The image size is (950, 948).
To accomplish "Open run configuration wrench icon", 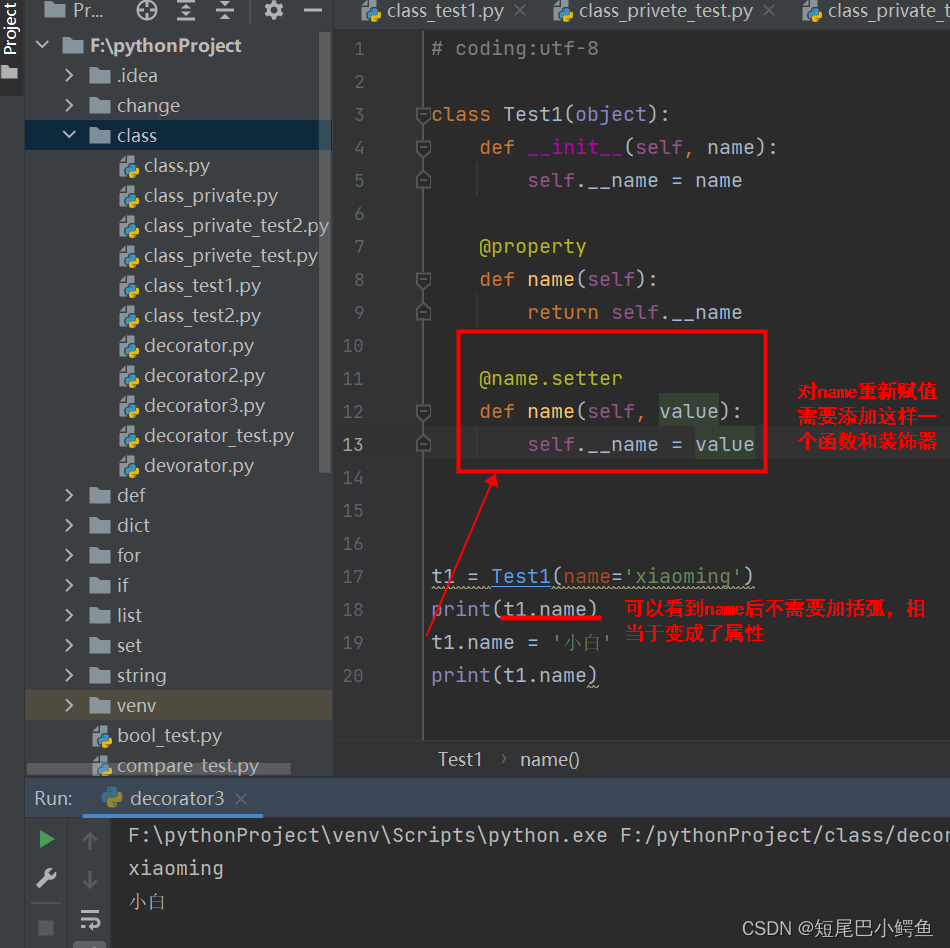I will pos(46,879).
